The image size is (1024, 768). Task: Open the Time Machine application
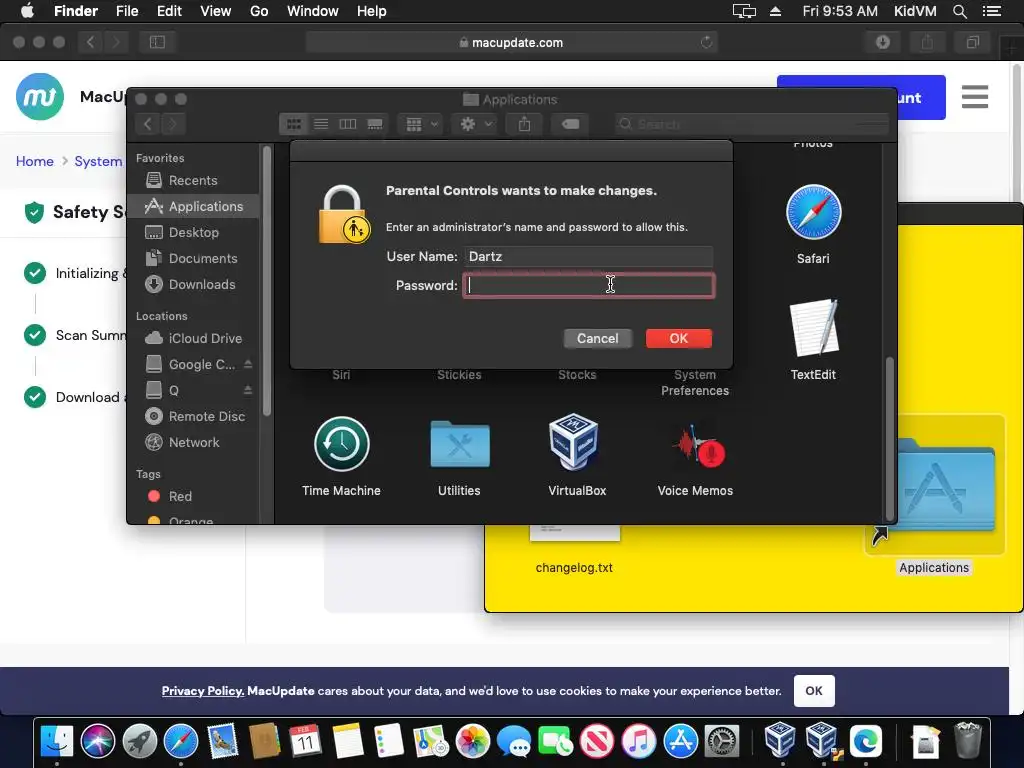pos(341,444)
